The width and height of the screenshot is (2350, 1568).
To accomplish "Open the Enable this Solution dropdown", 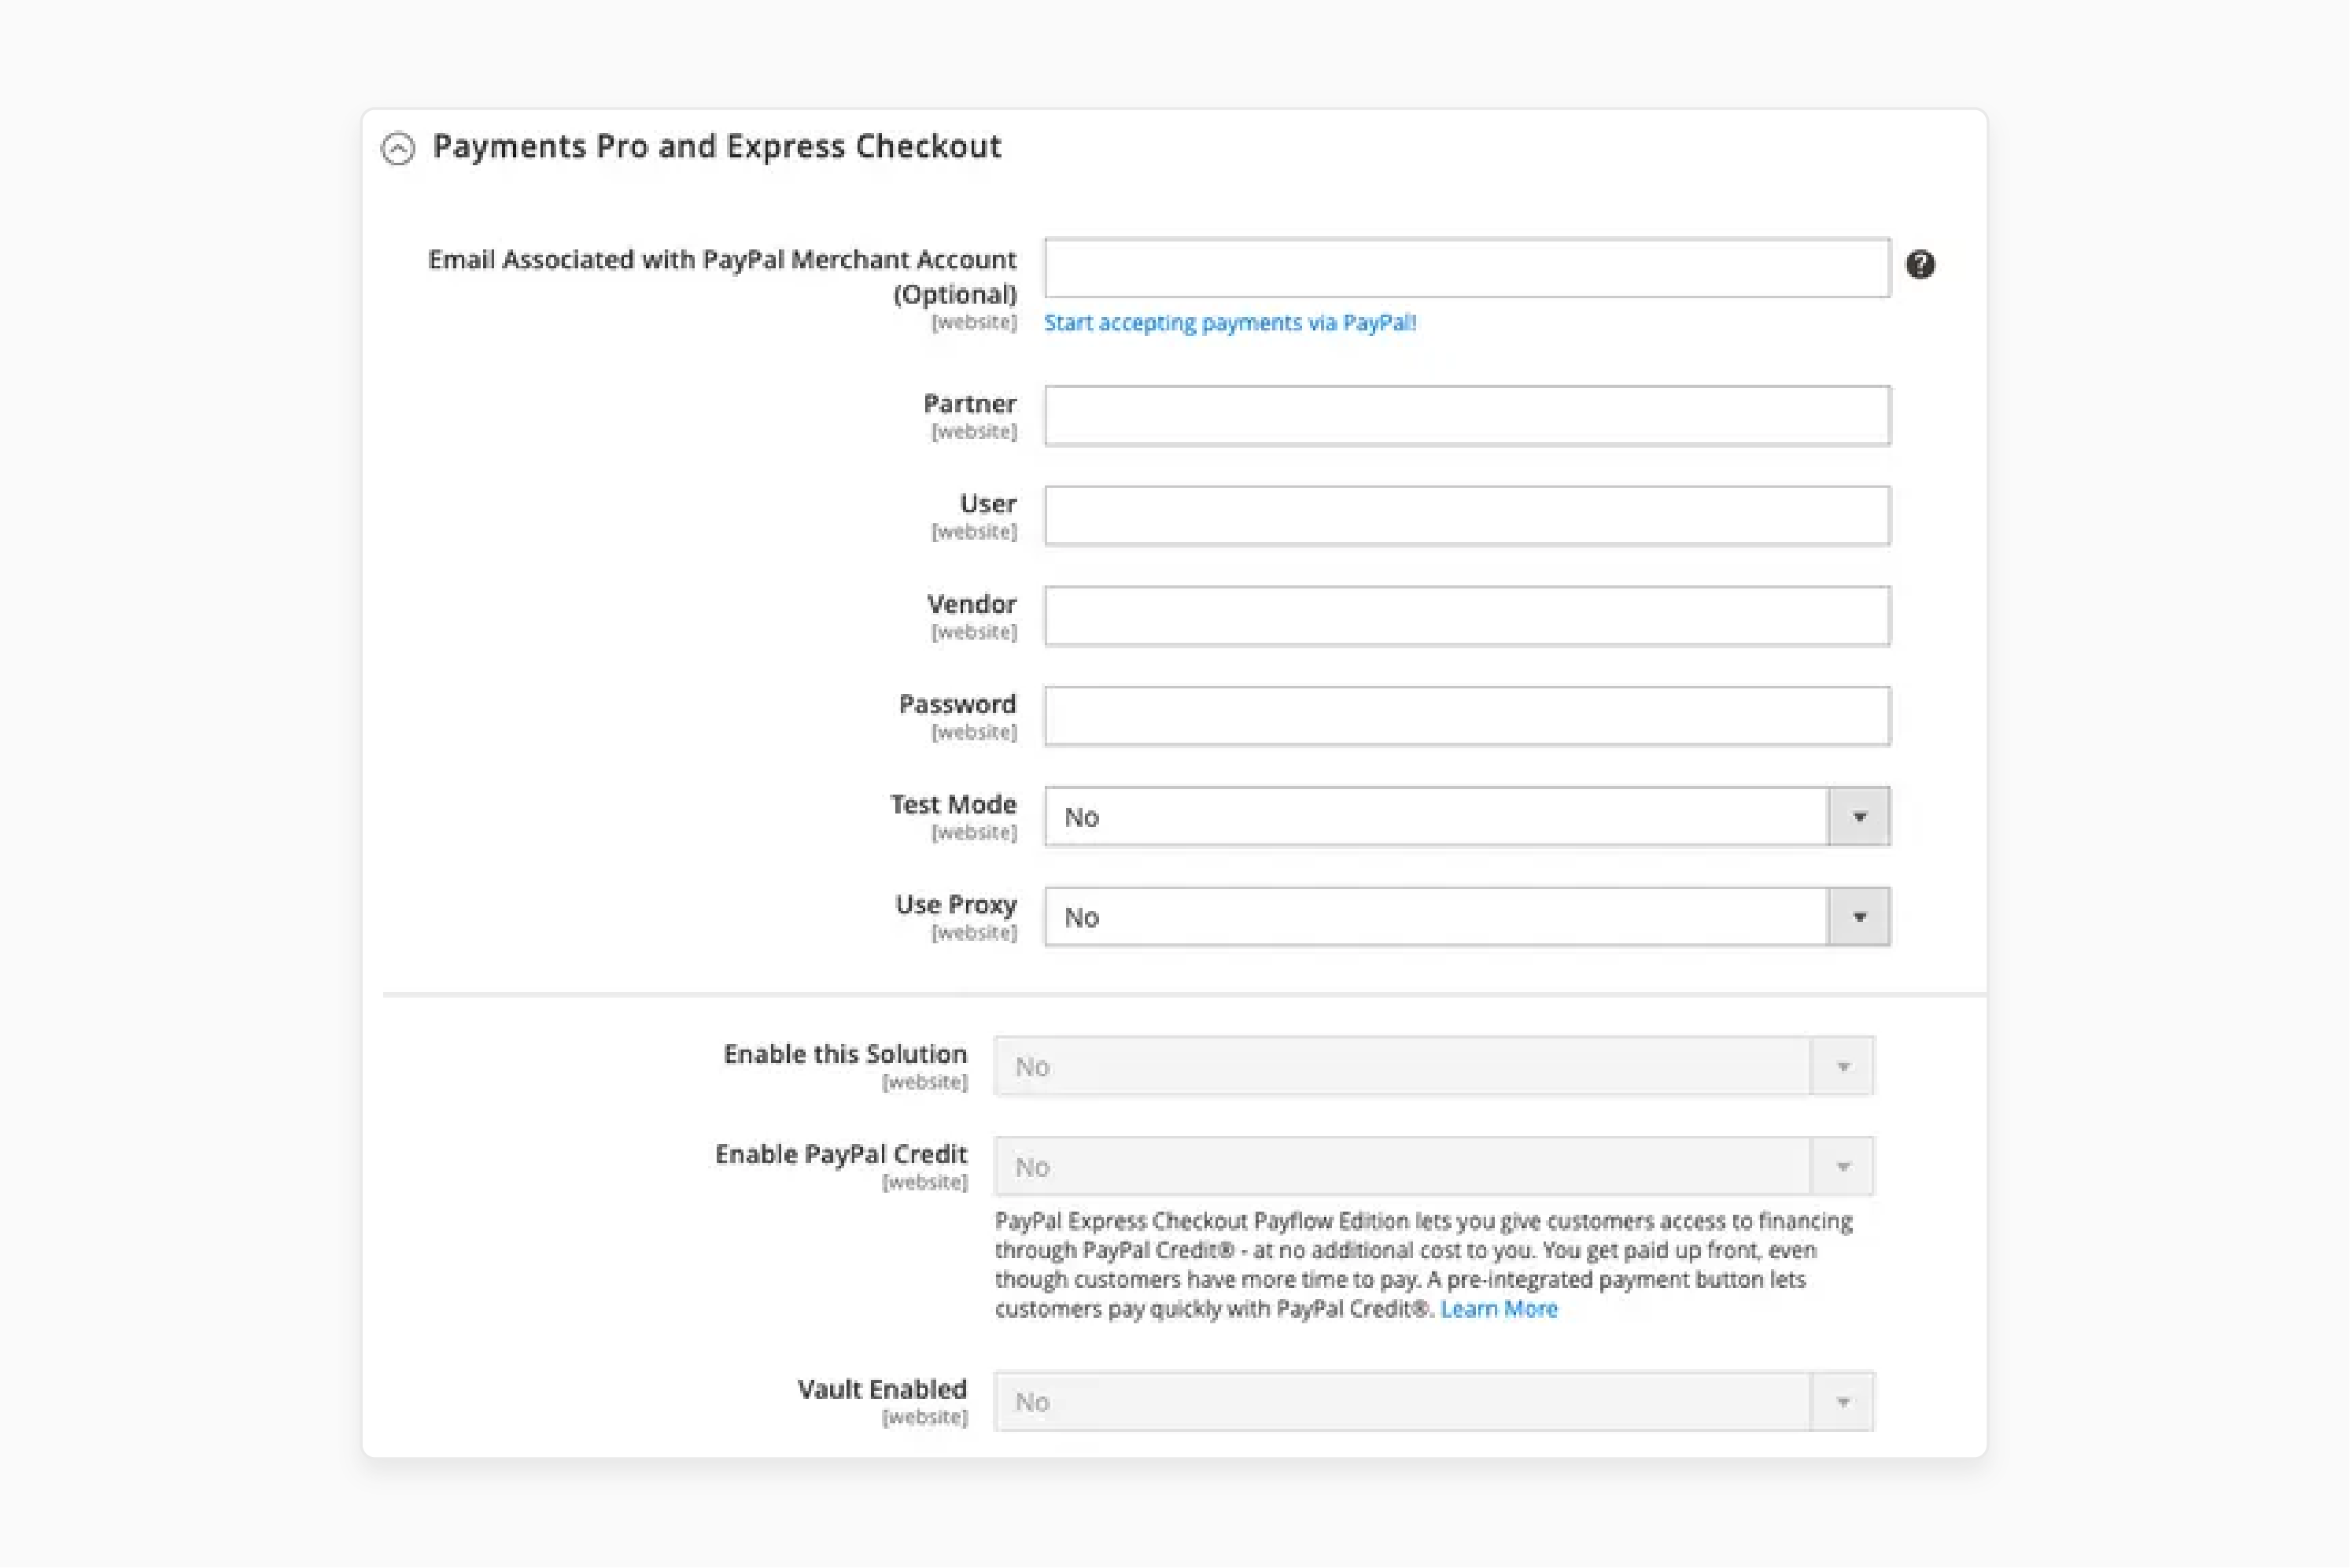I will 1434,1067.
